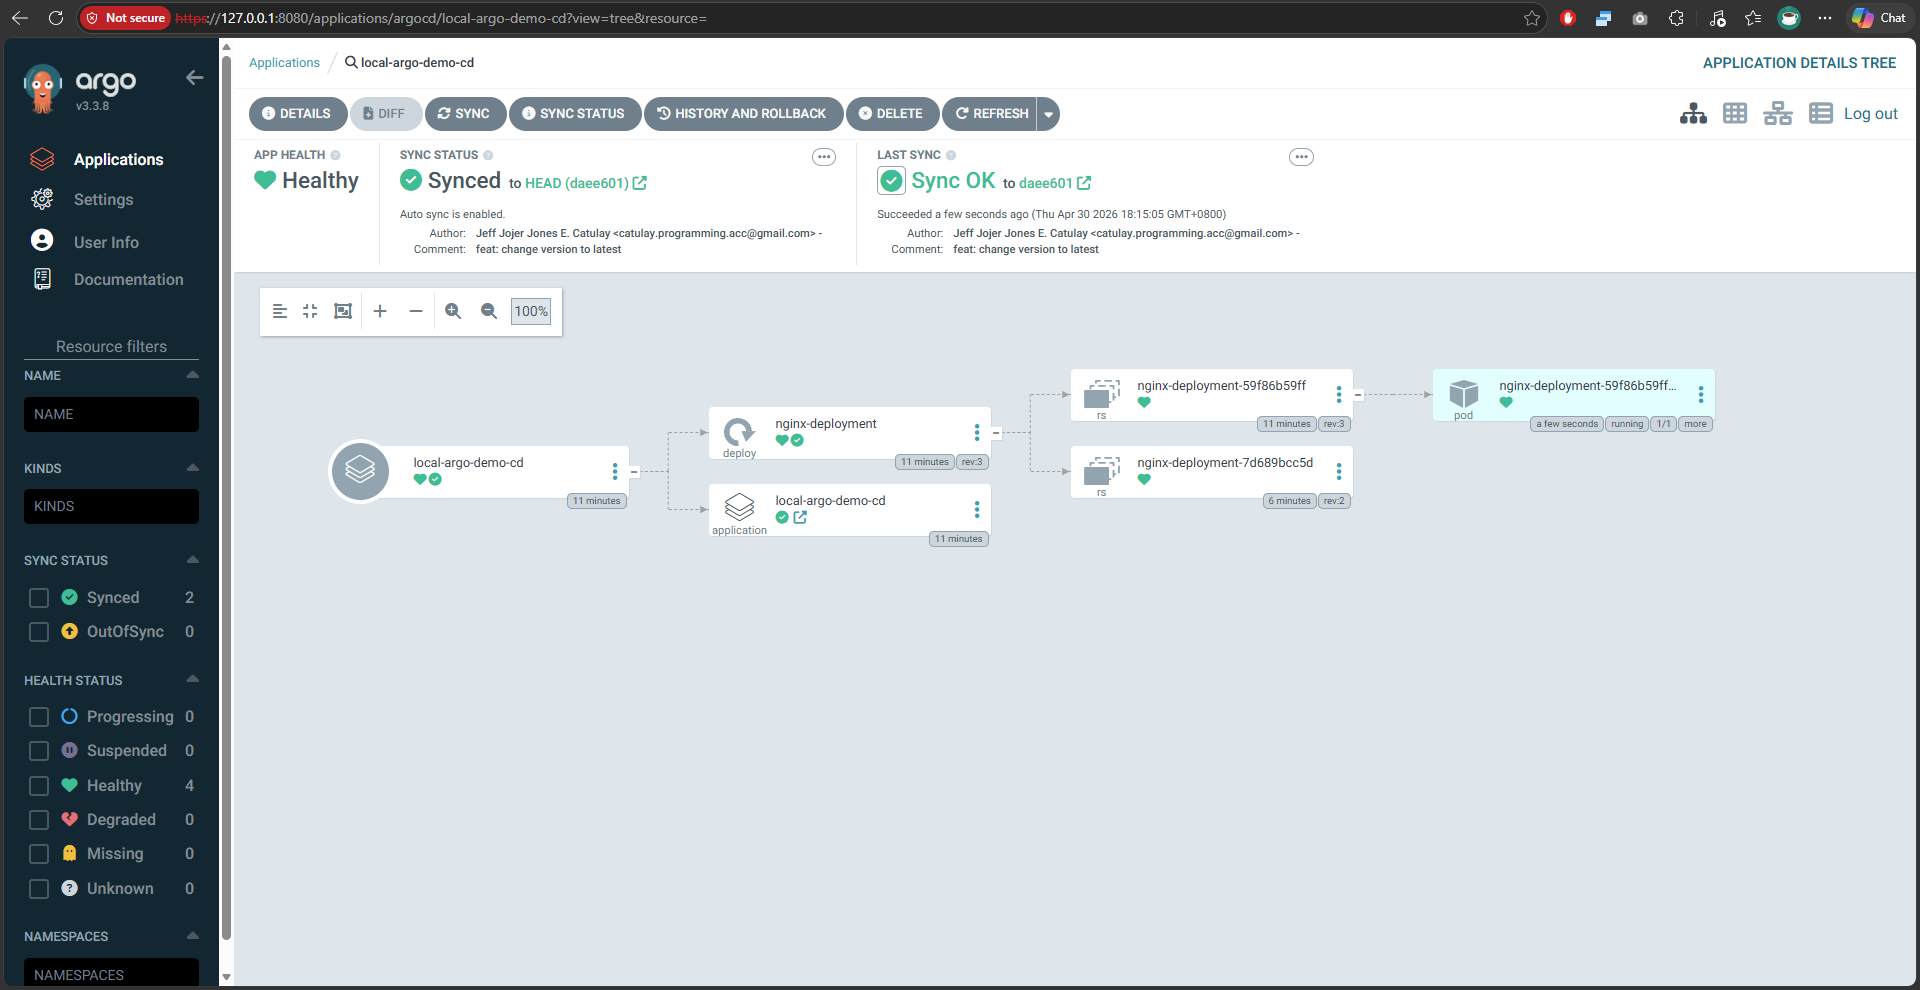1920x990 pixels.
Task: Select the pod nginx-deployment-59f86b59ff node
Action: coord(1574,395)
